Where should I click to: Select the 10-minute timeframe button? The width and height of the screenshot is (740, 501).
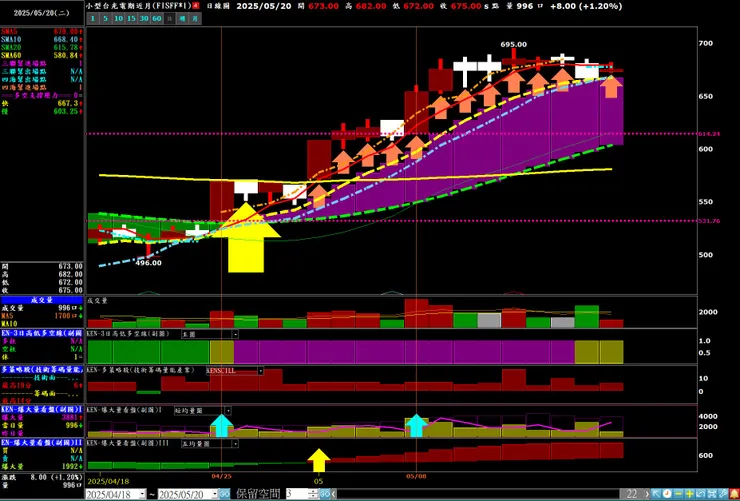tap(118, 18)
